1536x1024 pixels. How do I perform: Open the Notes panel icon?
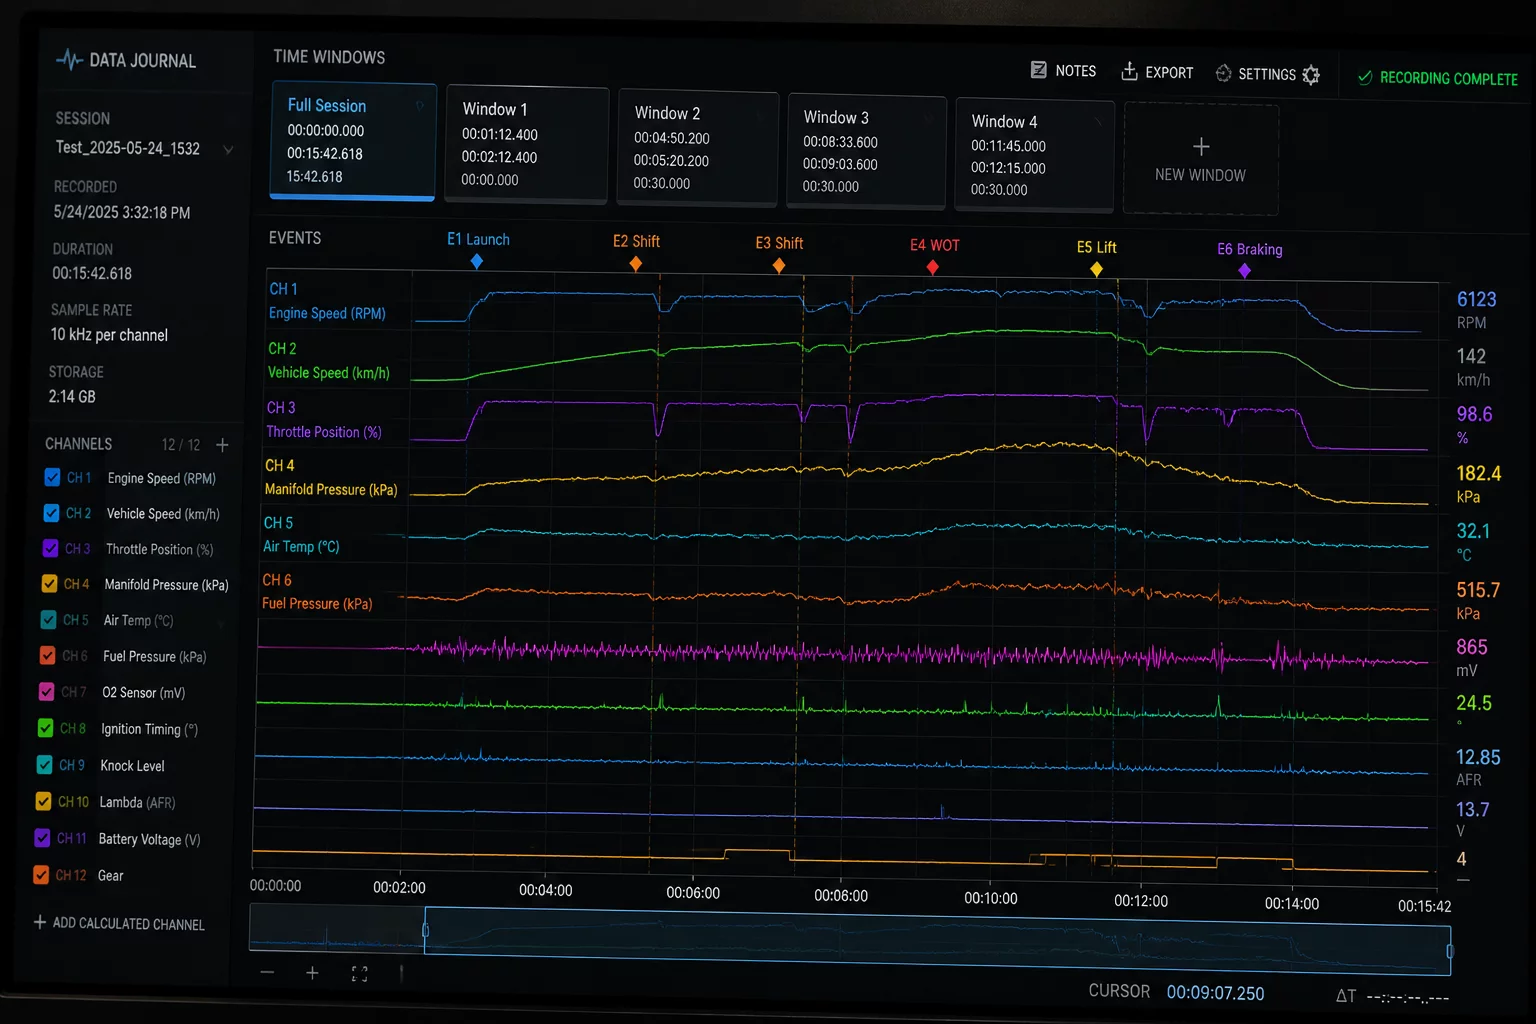(1038, 70)
